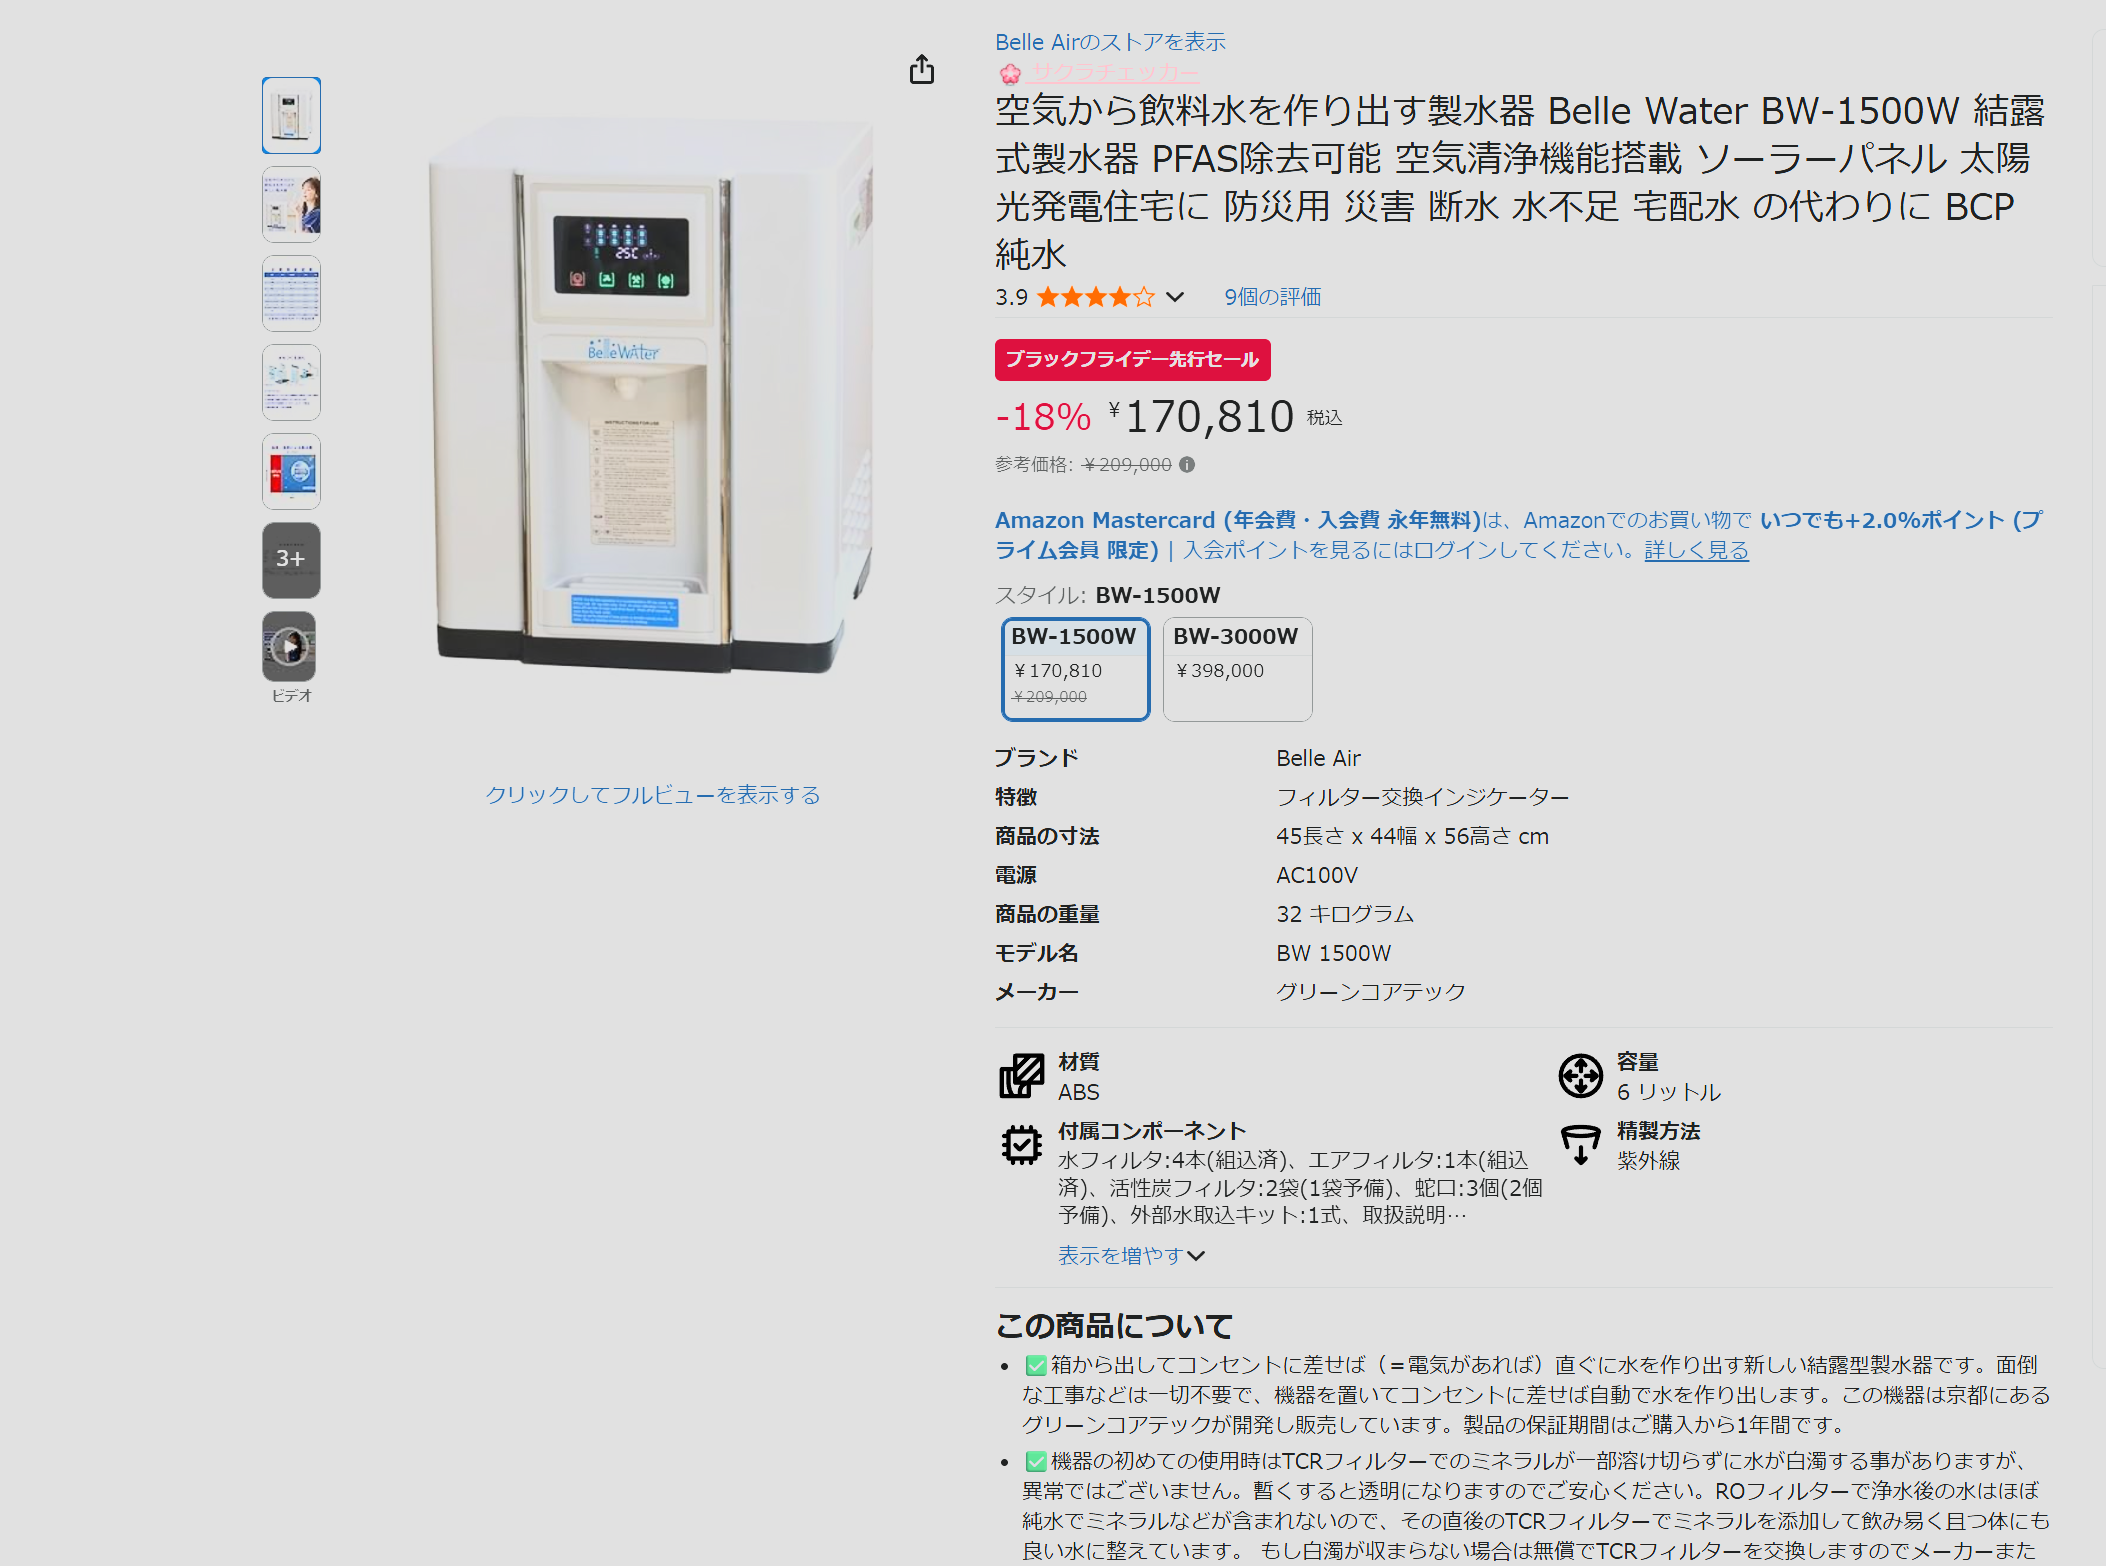Select the BW-3000W style option ¥398,000
This screenshot has width=2106, height=1566.
pyautogui.click(x=1238, y=668)
